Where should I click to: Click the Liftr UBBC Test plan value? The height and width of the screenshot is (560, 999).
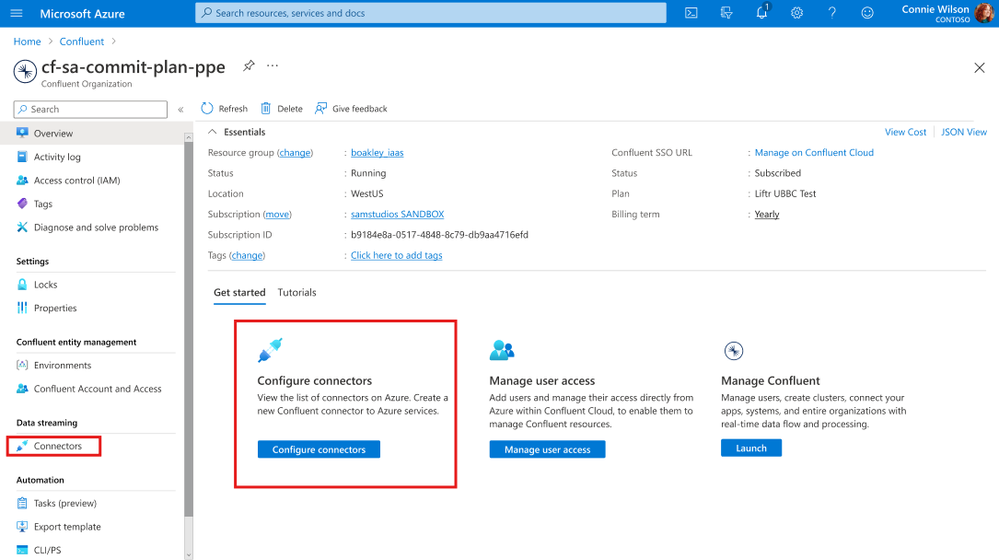(786, 194)
